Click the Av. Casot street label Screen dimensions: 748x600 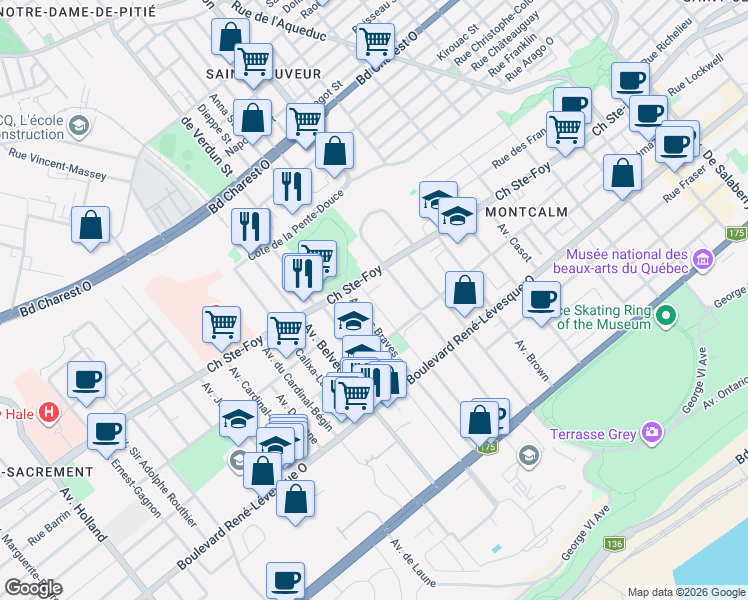tap(514, 243)
